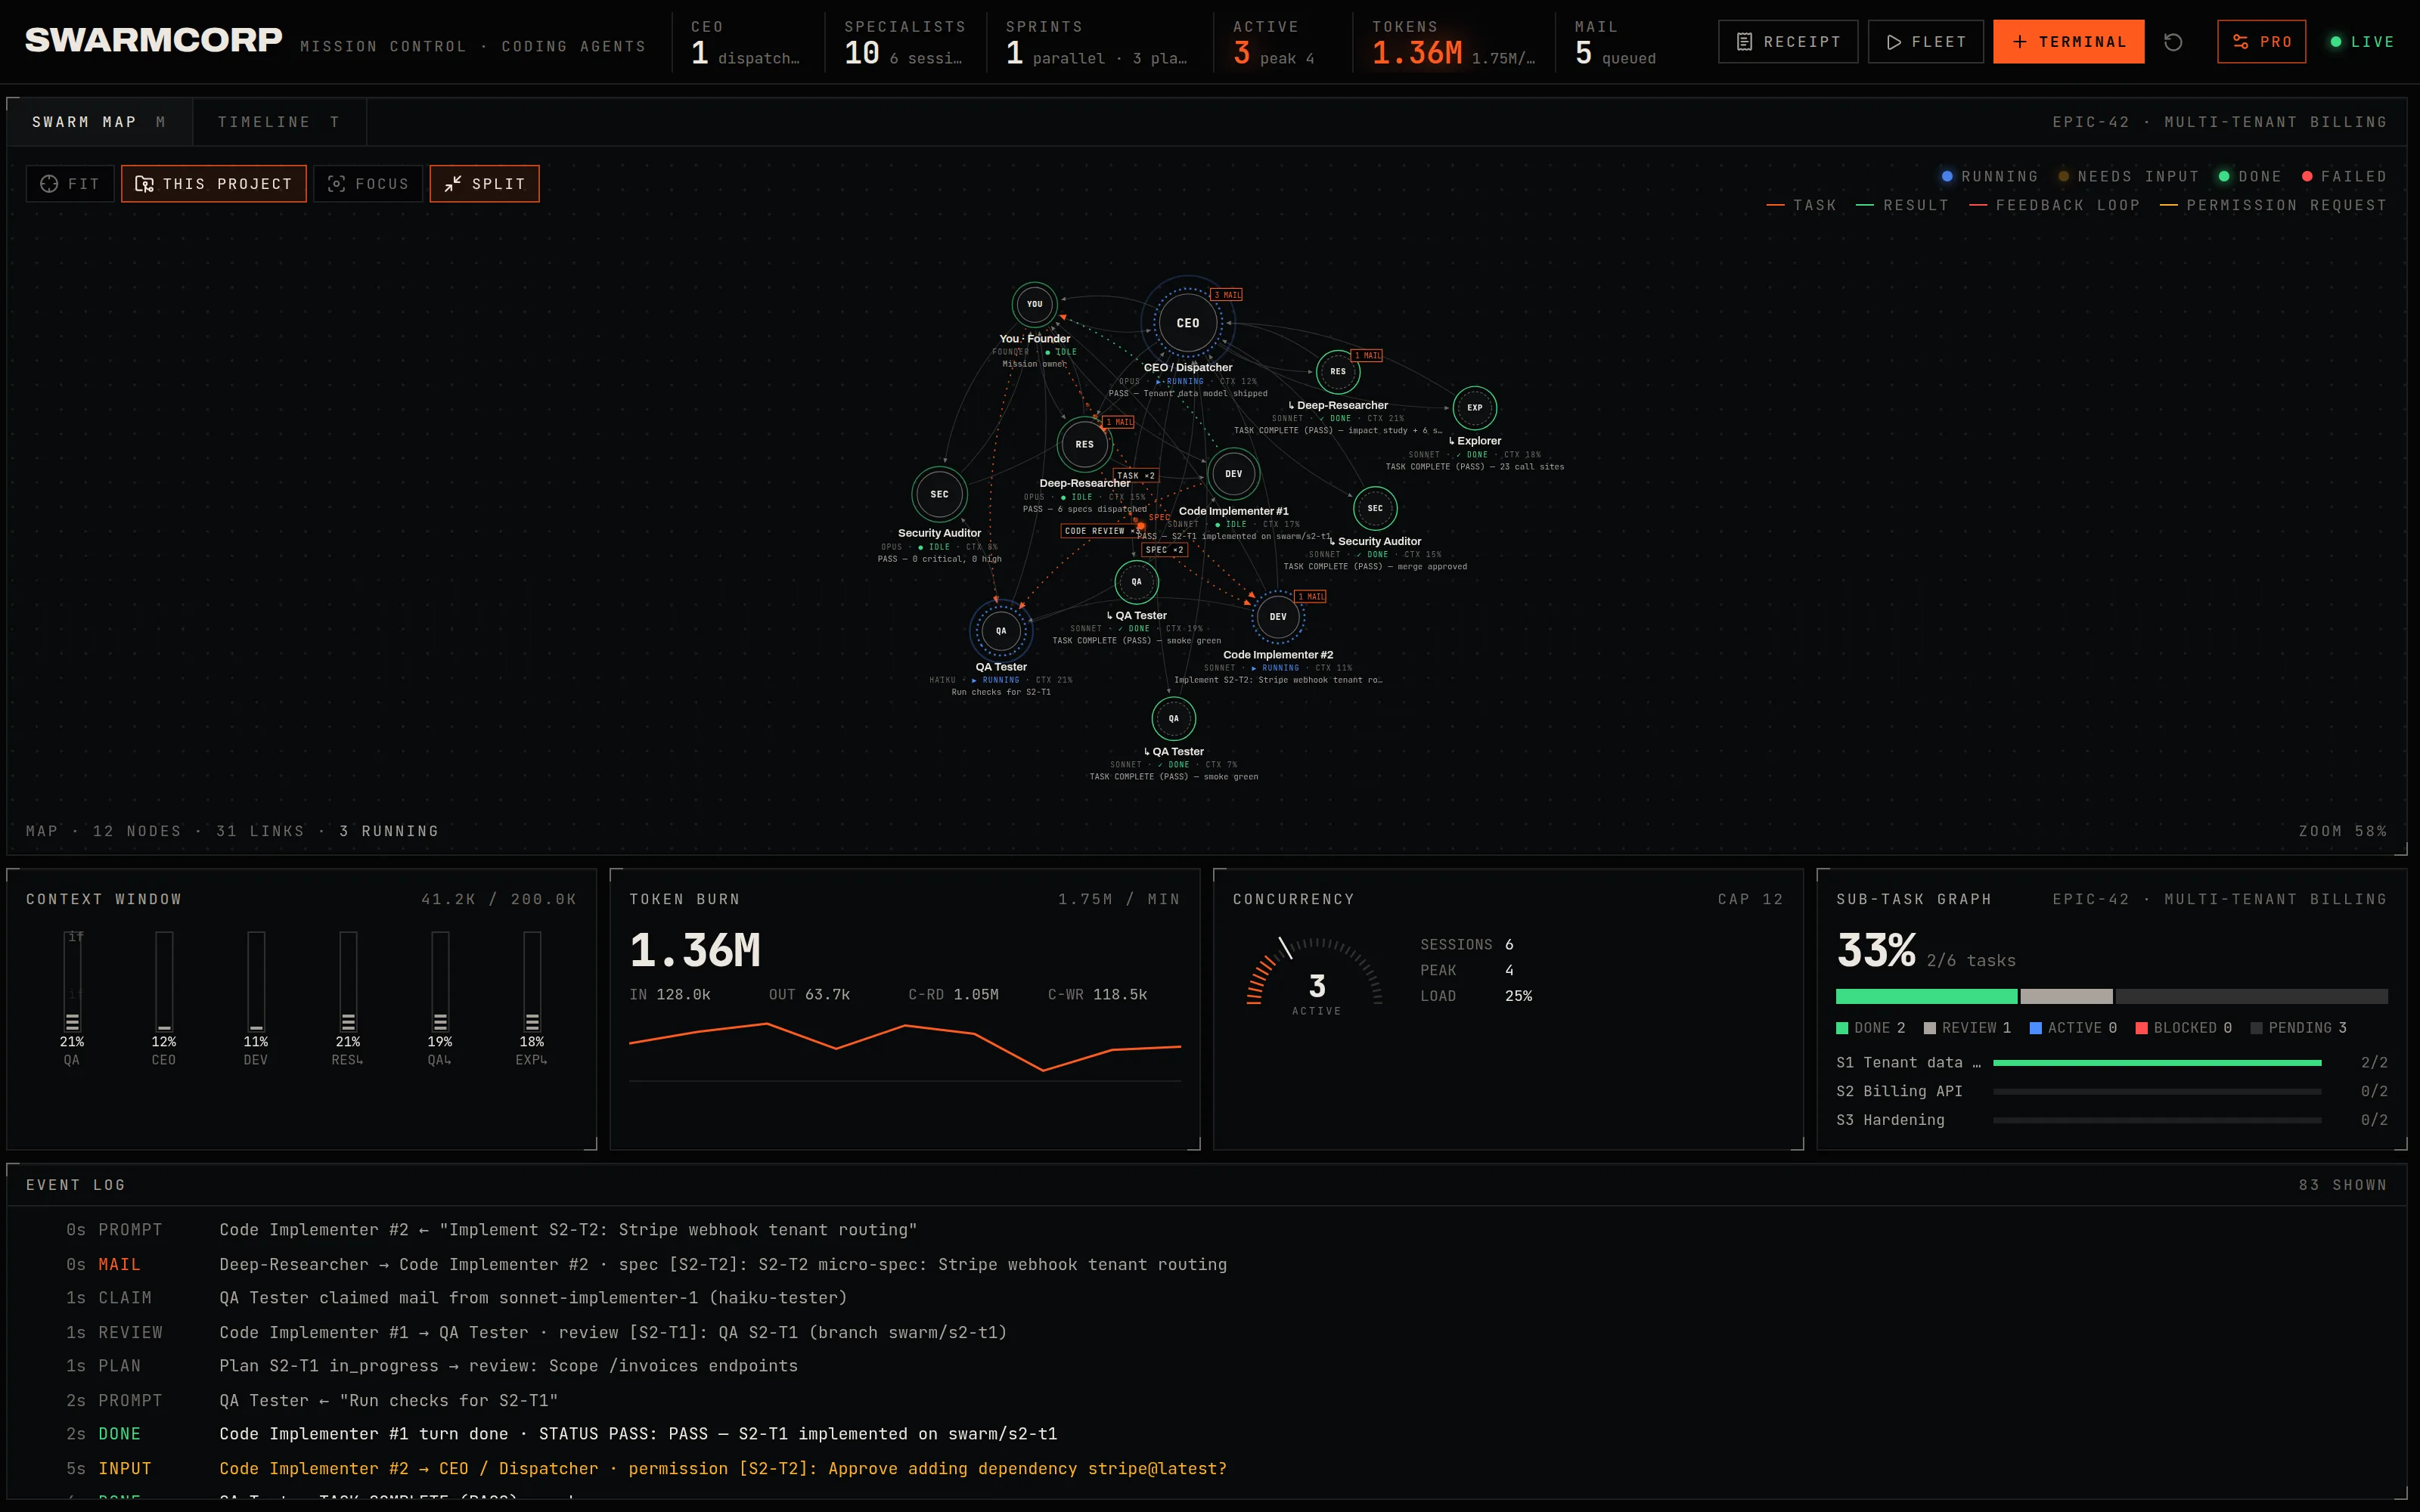The height and width of the screenshot is (1512, 2420).
Task: Open the 1 MAIL badge on Code Implementer #2
Action: pos(1310,597)
